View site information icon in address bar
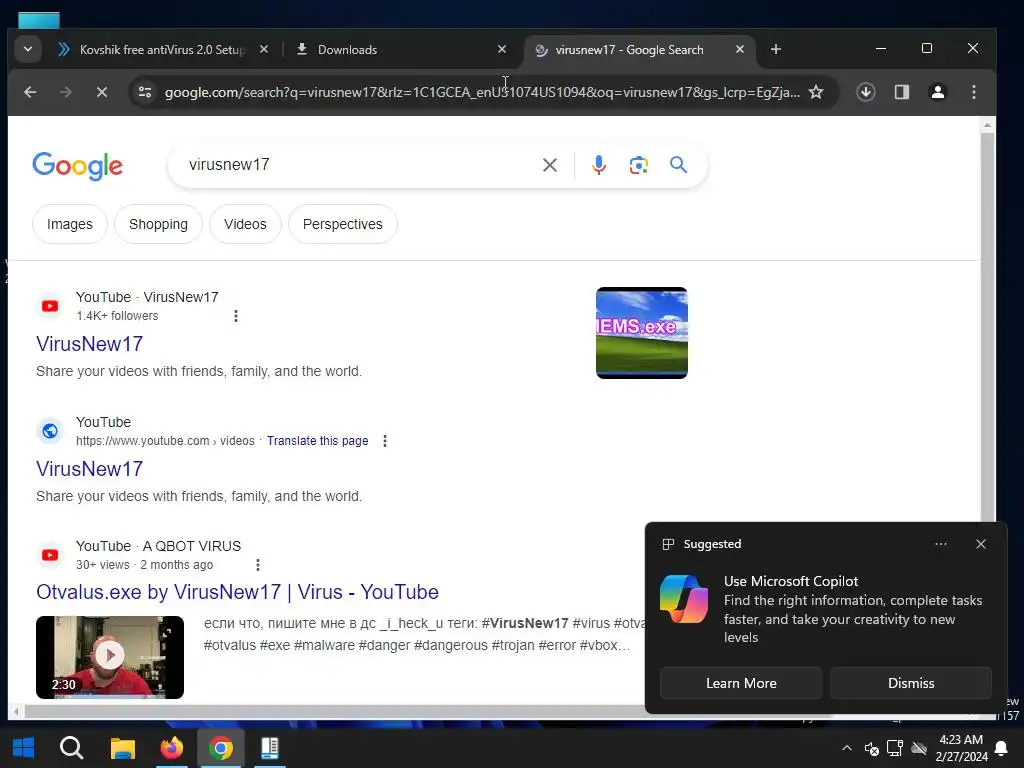Screen dimensions: 1024x768 point(145,92)
